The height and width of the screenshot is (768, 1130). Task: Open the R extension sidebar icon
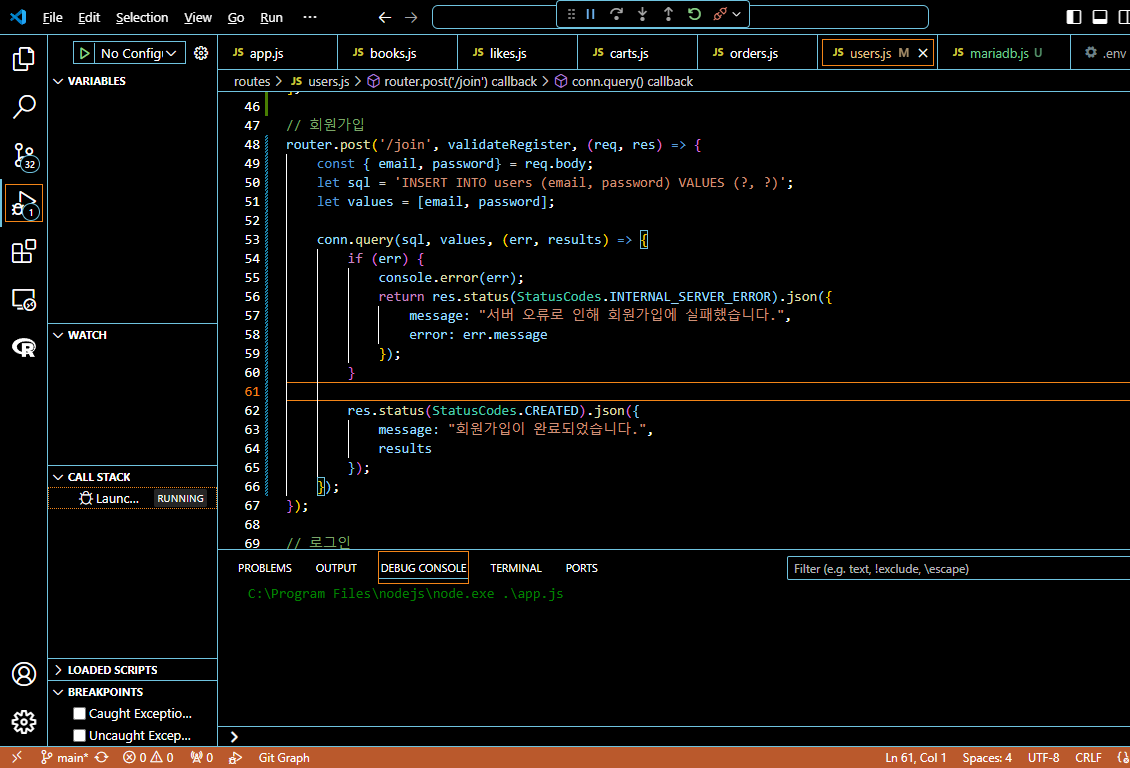(x=24, y=348)
